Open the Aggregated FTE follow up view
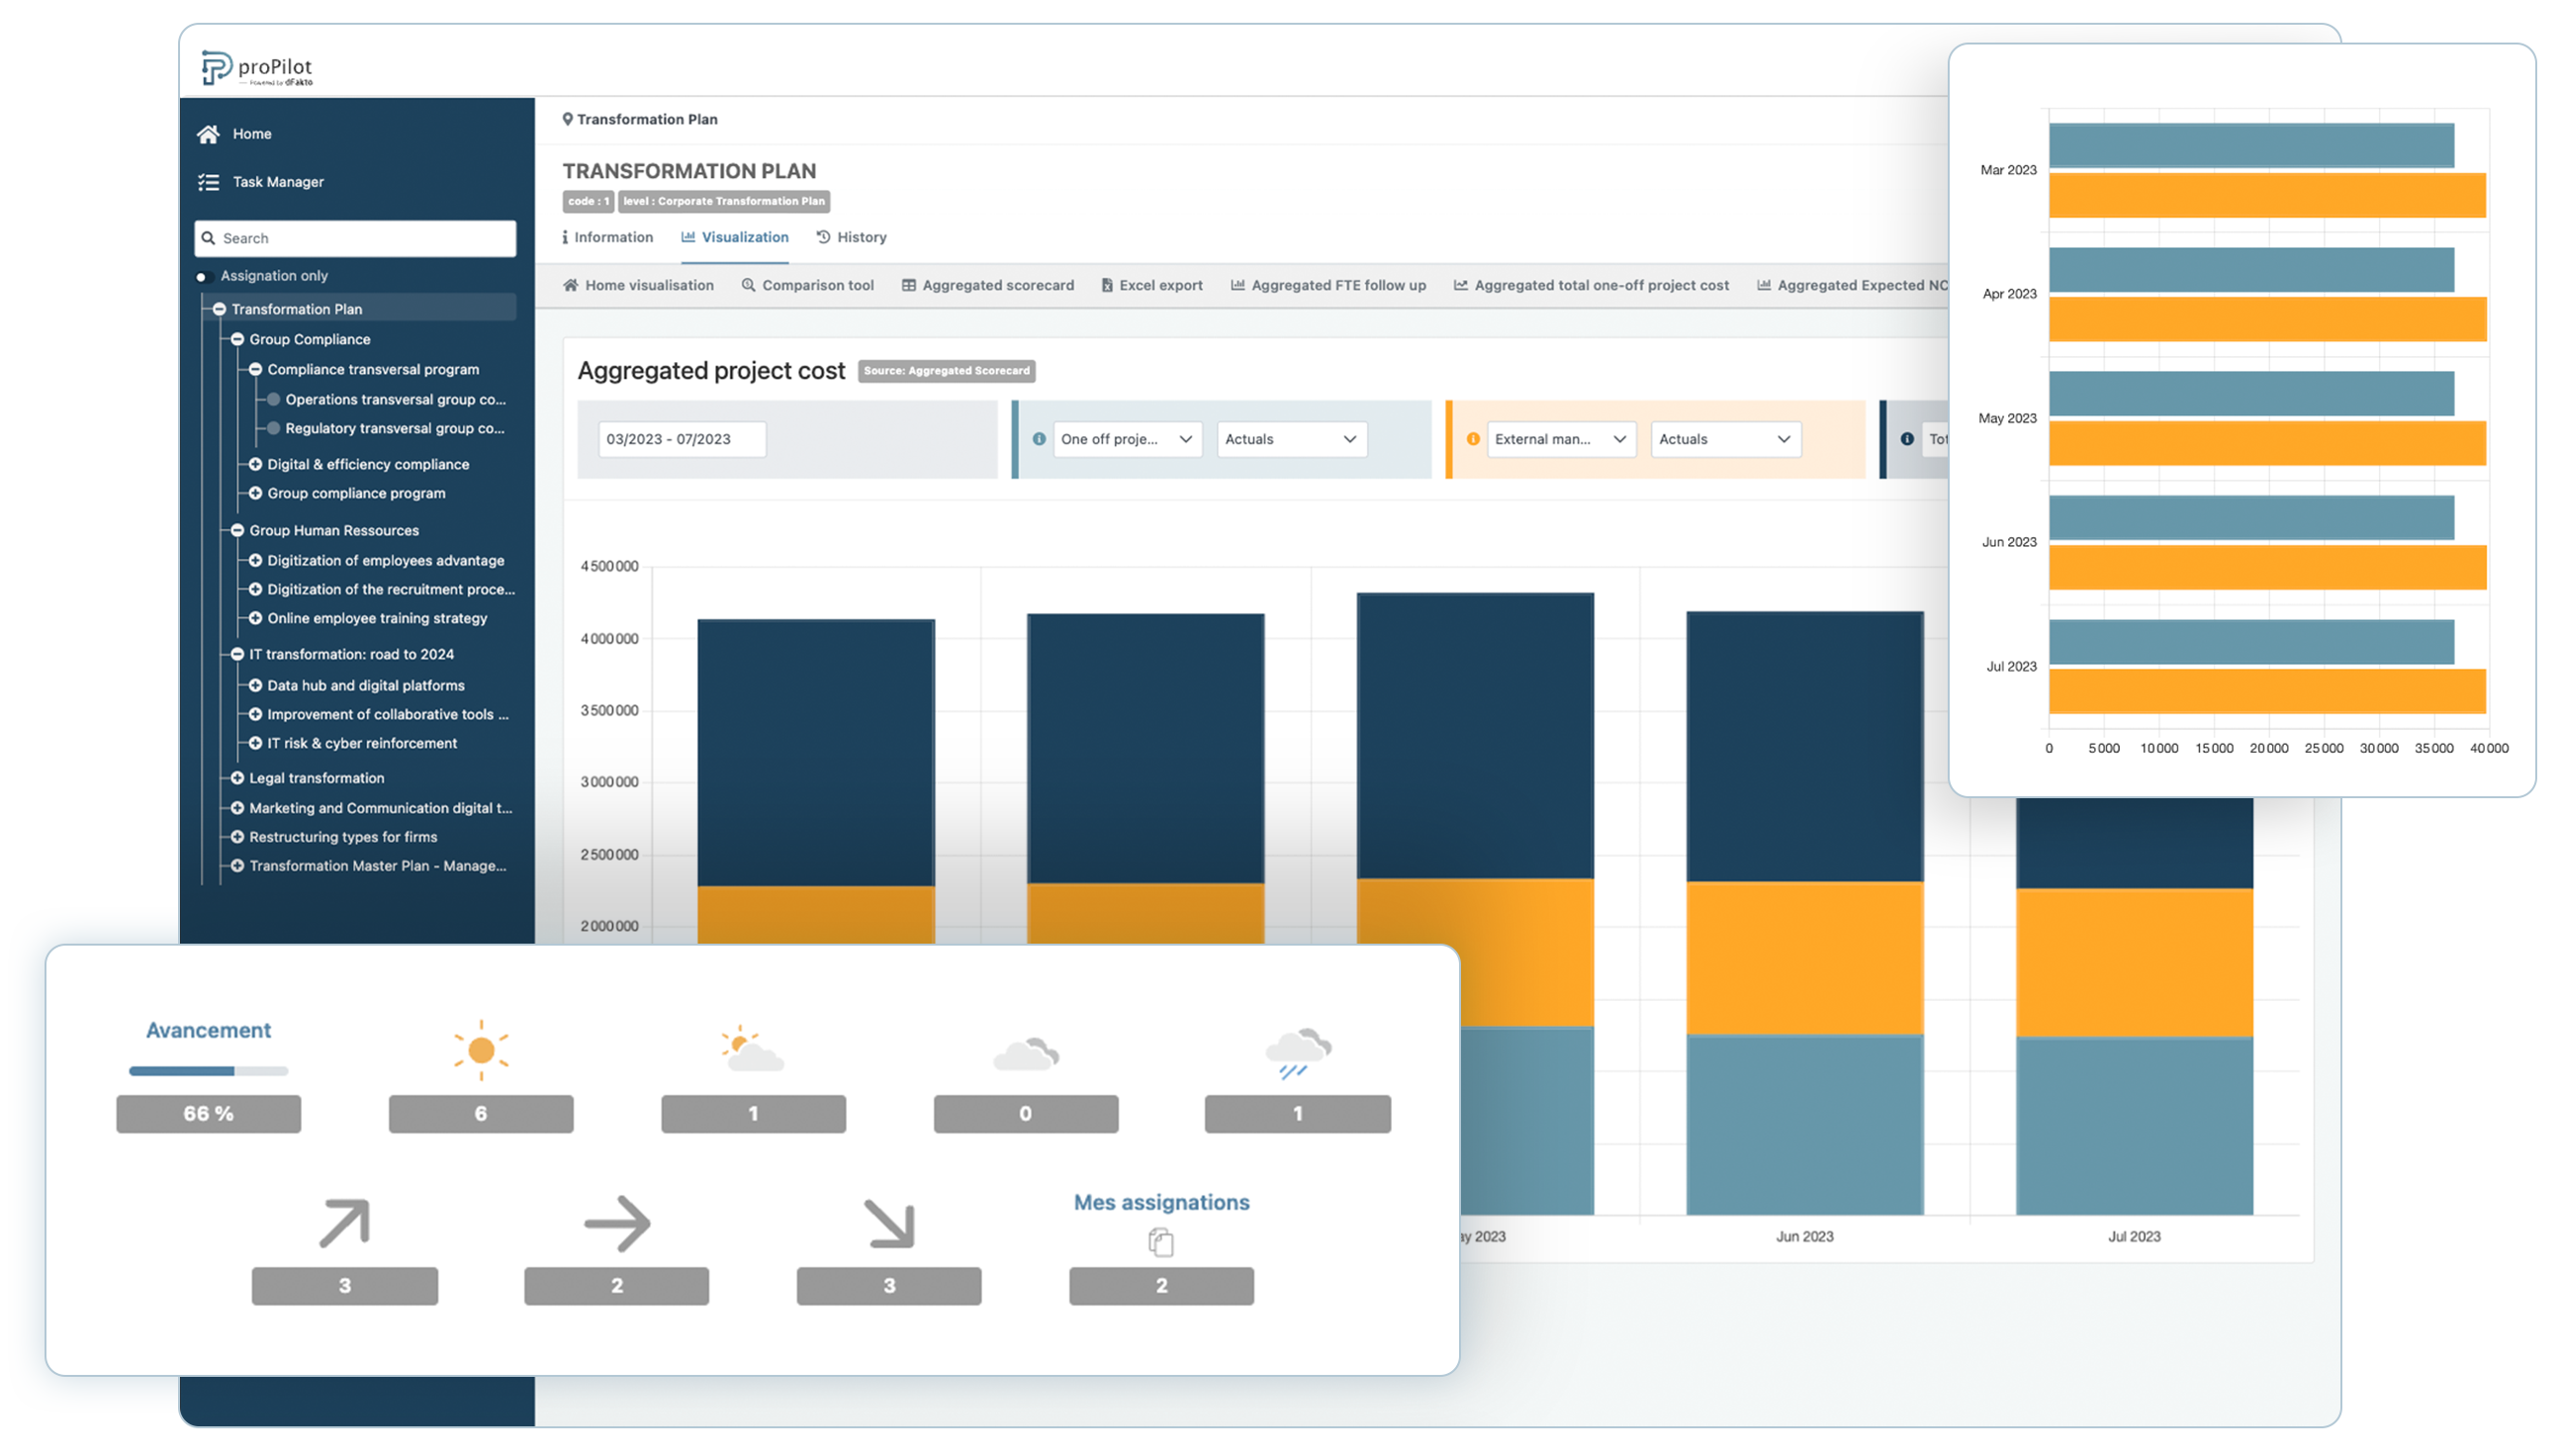This screenshot has width=2561, height=1456. [x=1328, y=285]
